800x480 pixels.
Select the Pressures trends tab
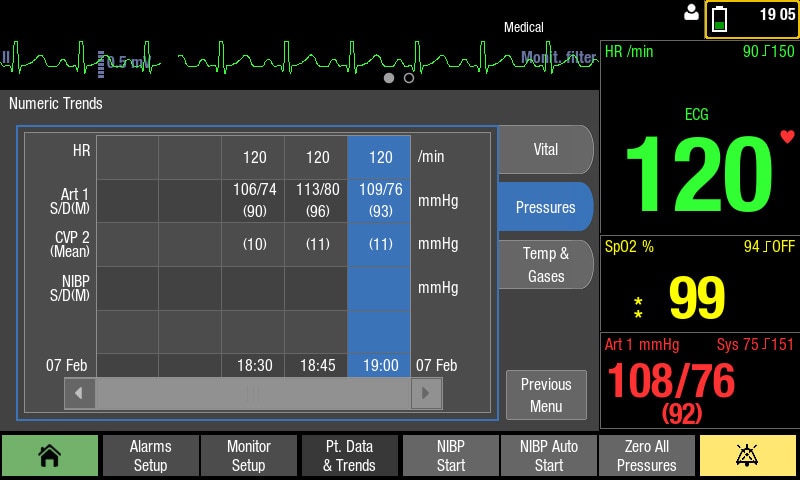(545, 207)
